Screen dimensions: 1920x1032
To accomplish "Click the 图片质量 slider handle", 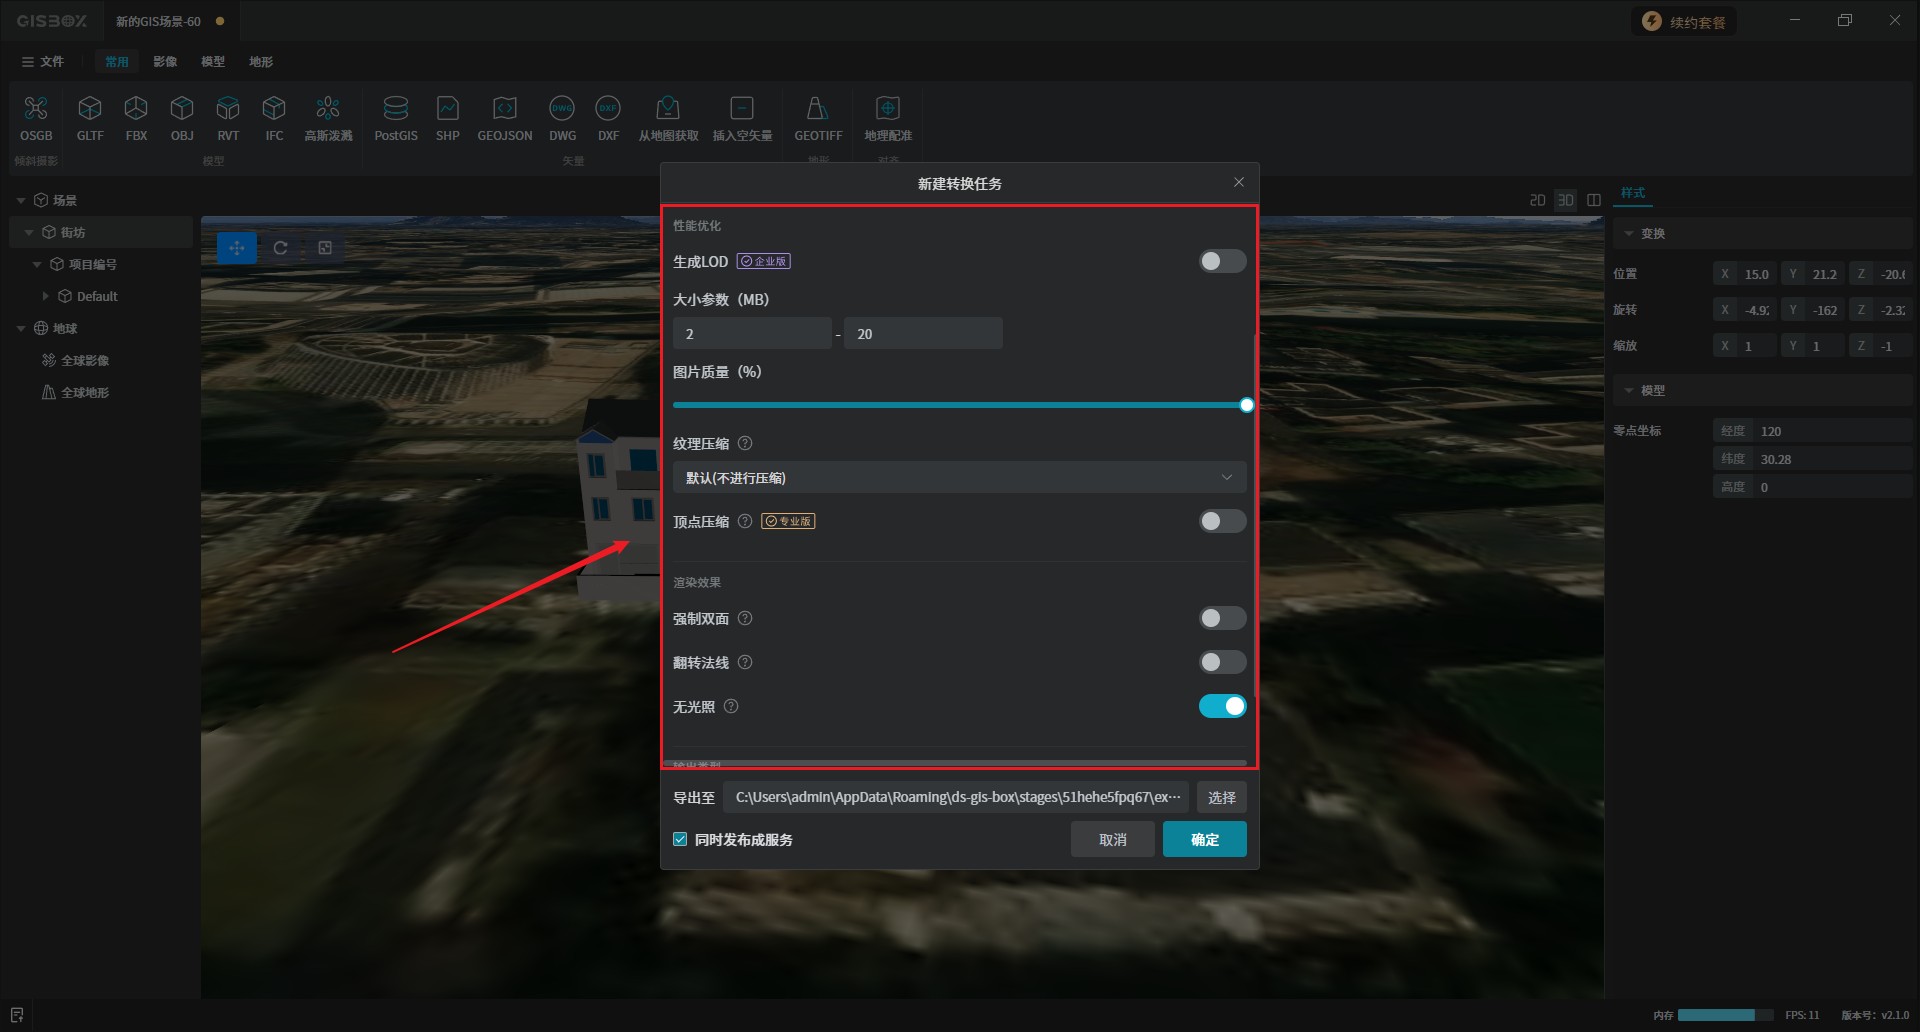I will (1246, 406).
